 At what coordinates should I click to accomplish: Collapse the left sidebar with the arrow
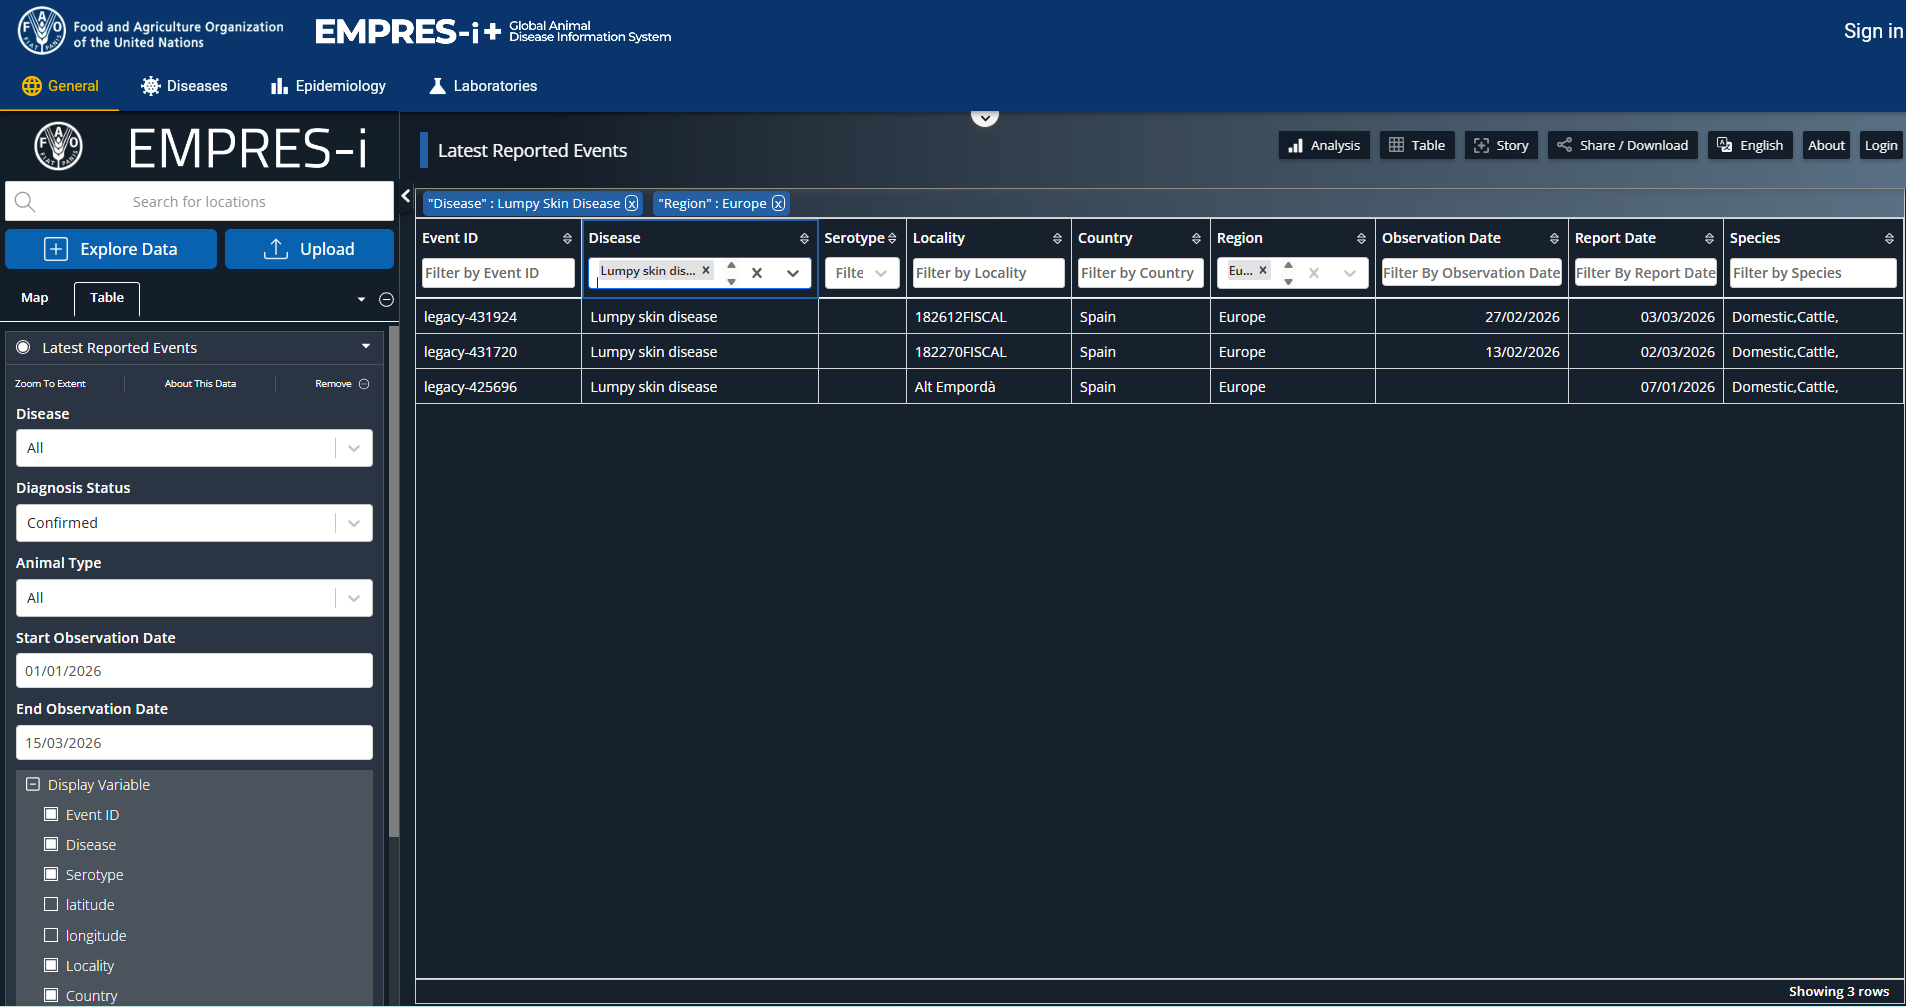pos(405,196)
